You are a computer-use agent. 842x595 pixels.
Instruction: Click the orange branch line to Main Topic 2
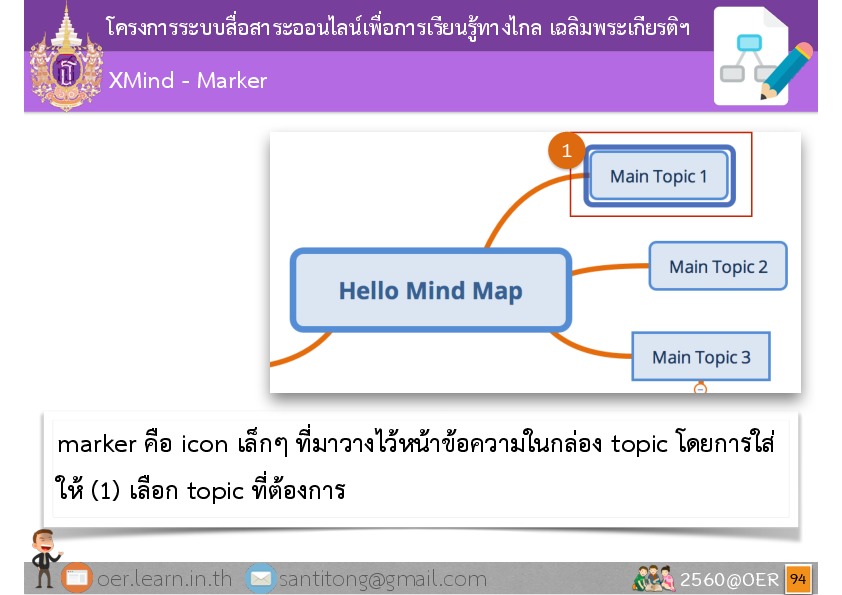click(610, 268)
